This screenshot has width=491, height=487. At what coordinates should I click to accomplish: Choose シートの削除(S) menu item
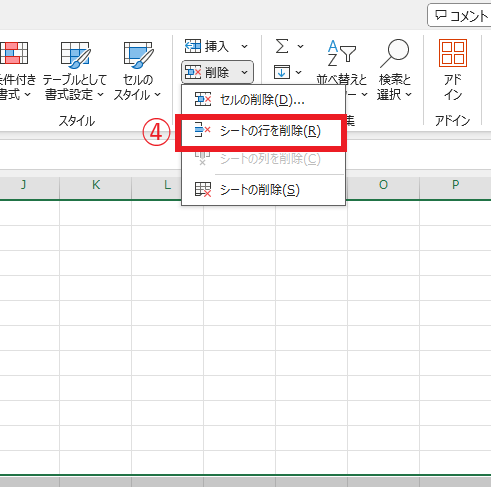pyautogui.click(x=263, y=190)
